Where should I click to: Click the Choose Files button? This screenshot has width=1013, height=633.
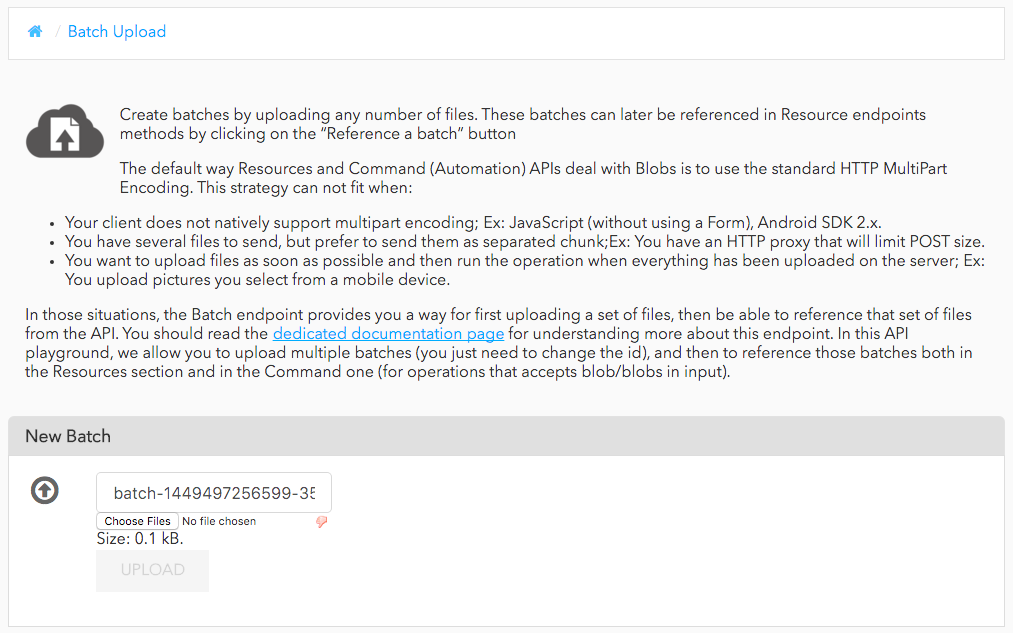[x=137, y=521]
